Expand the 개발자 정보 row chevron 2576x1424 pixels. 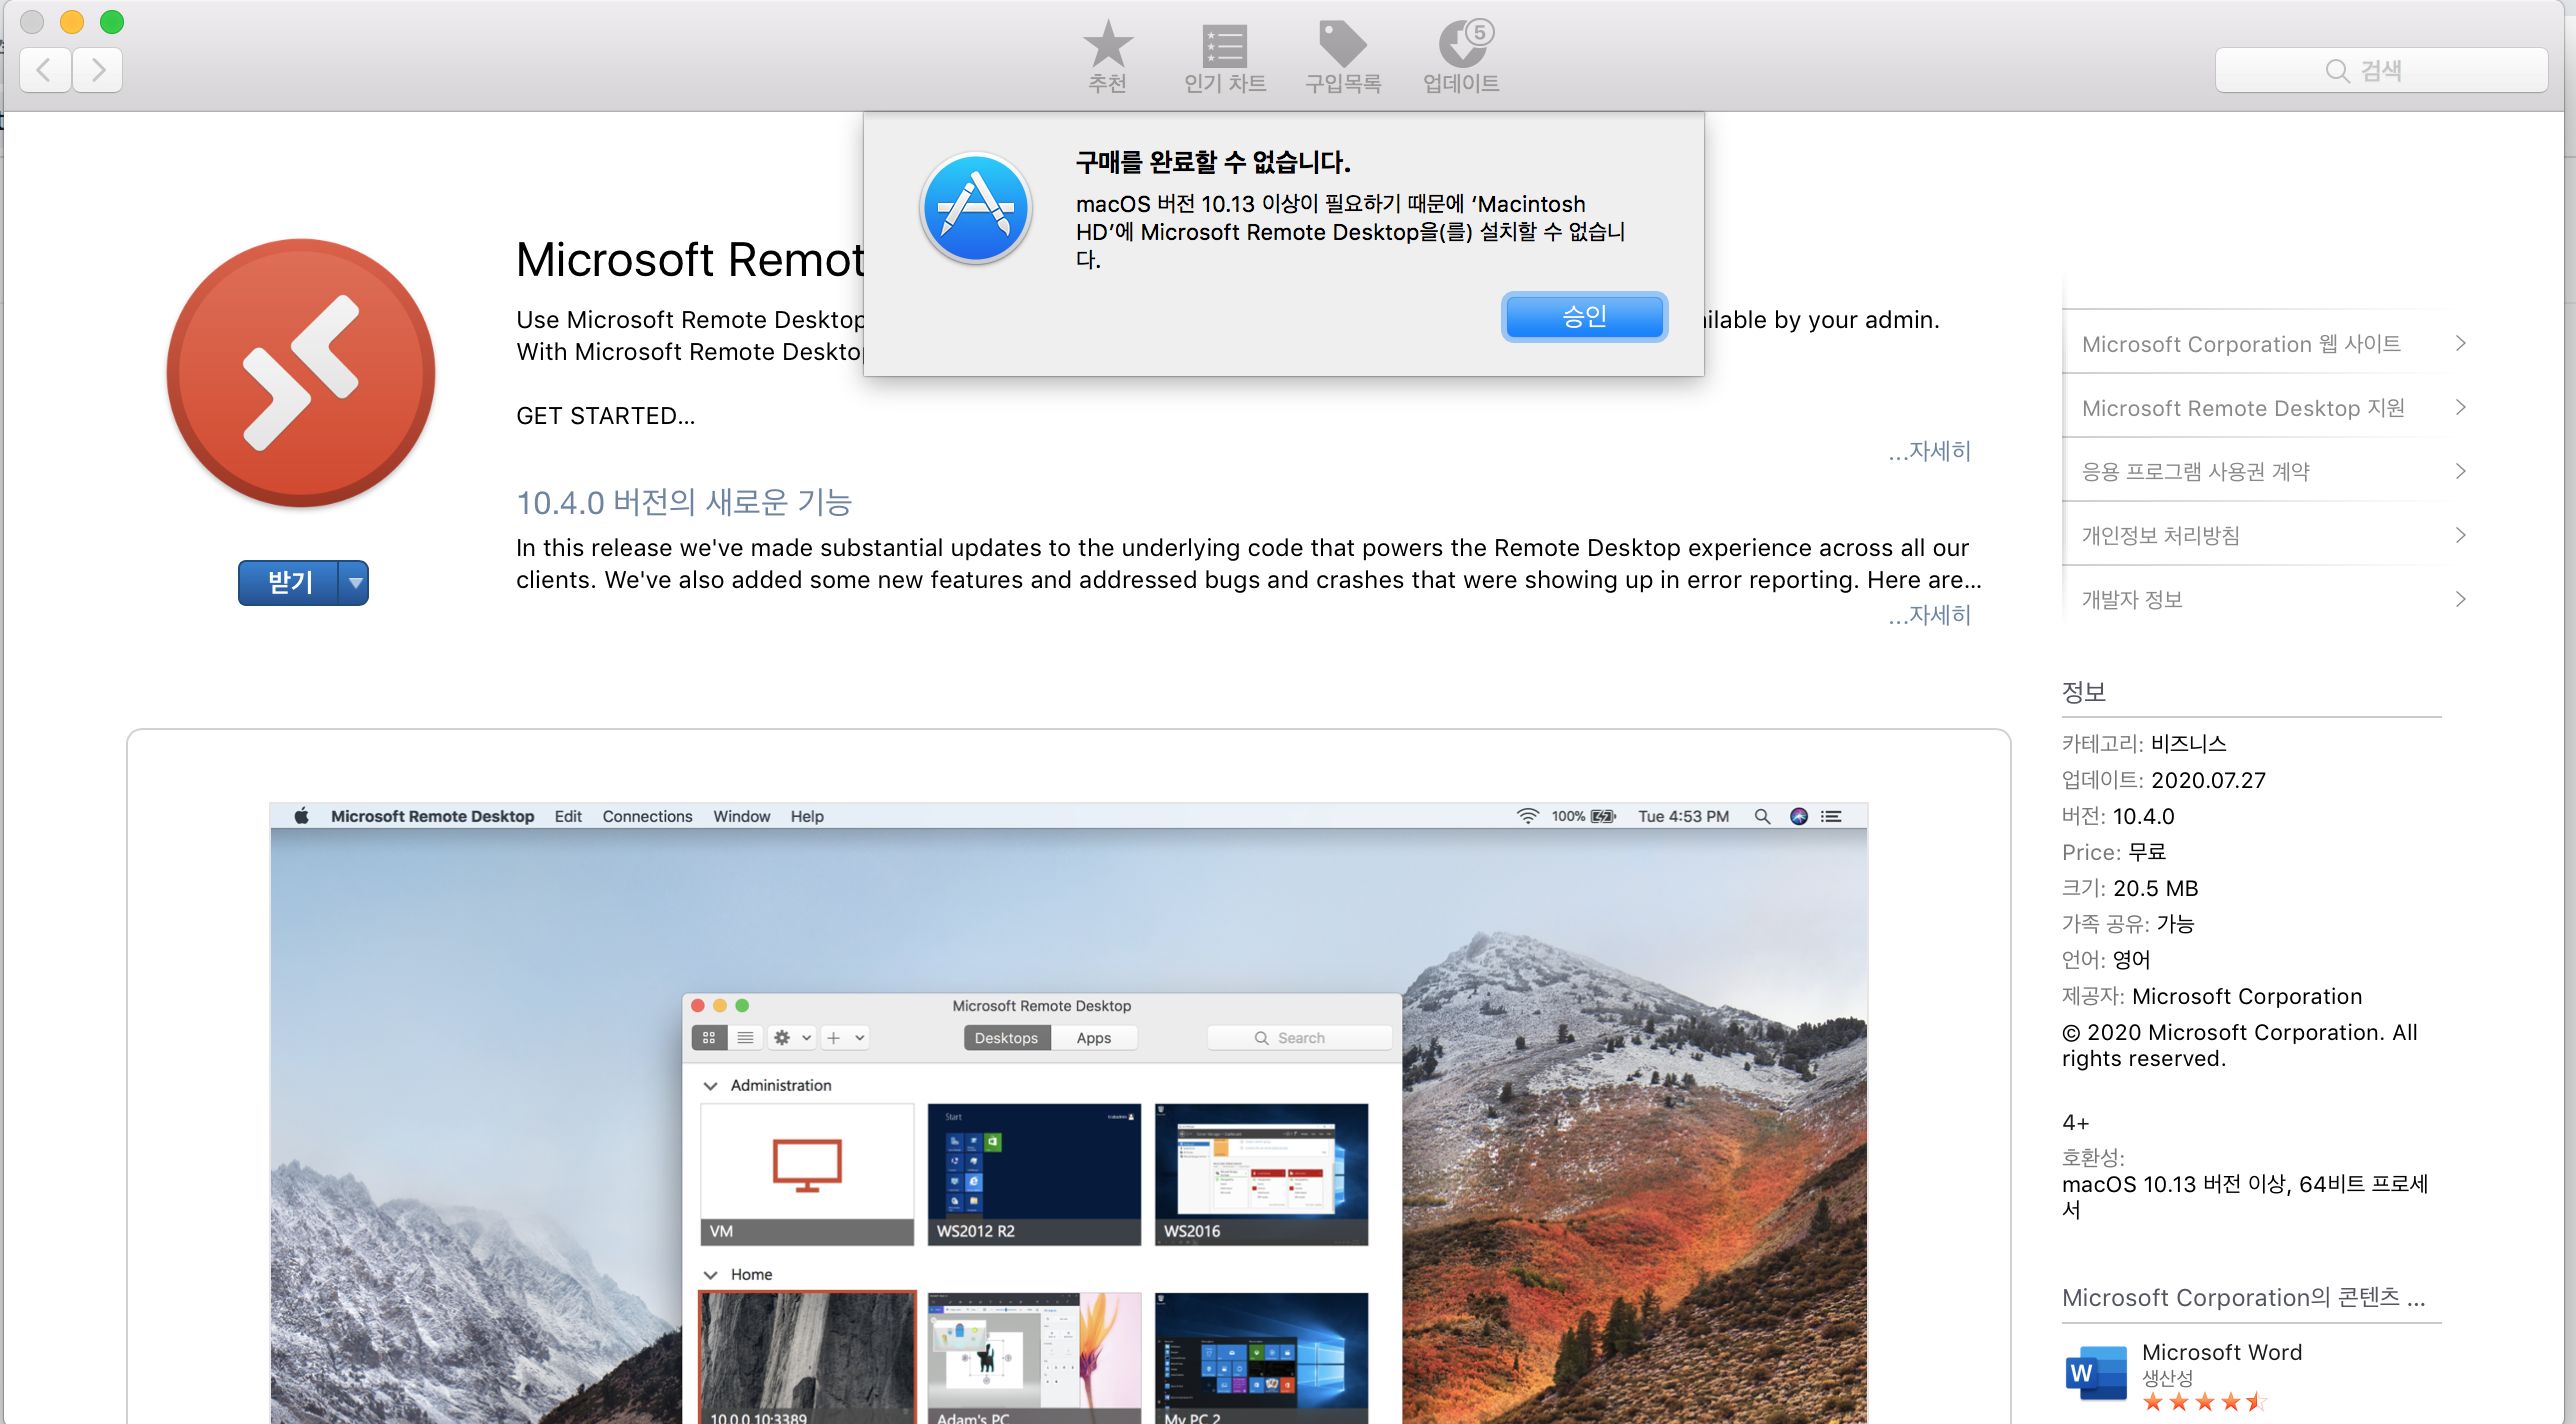click(2461, 599)
